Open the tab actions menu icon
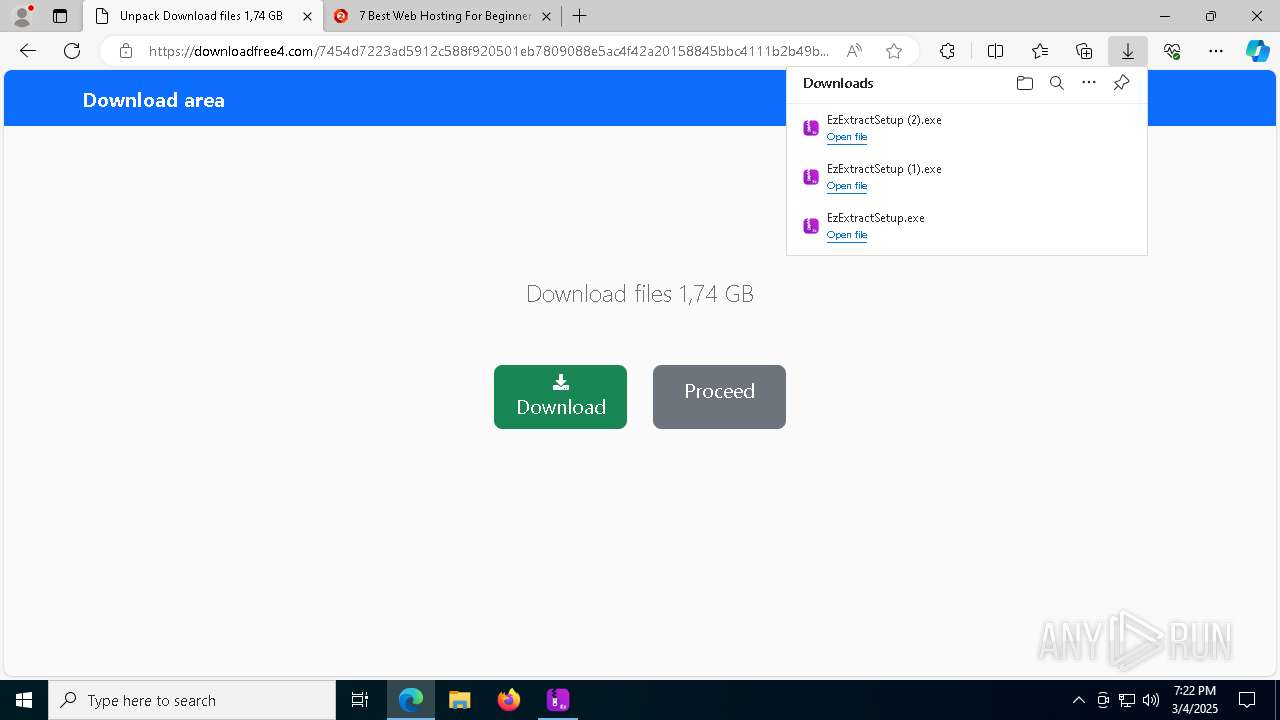The height and width of the screenshot is (720, 1280). coord(60,16)
